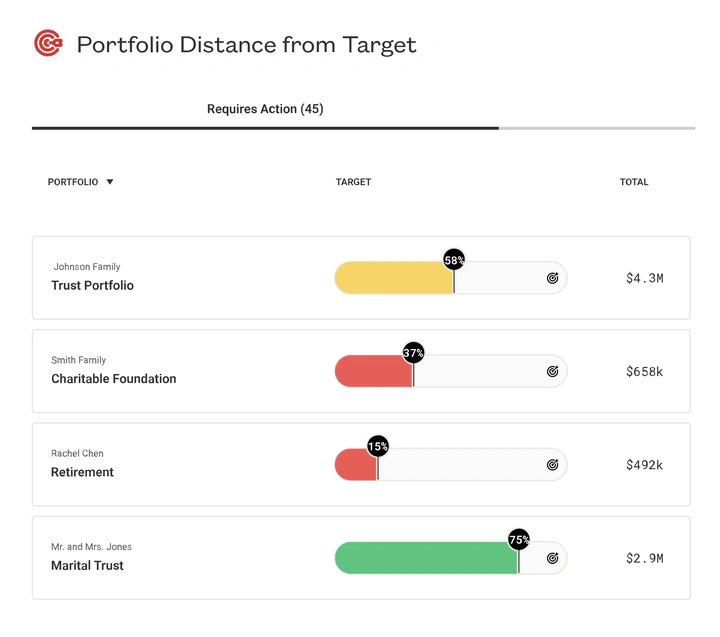This screenshot has width=720, height=637.
Task: Click the yellow Johnson Family progress bar
Action: pyautogui.click(x=394, y=278)
